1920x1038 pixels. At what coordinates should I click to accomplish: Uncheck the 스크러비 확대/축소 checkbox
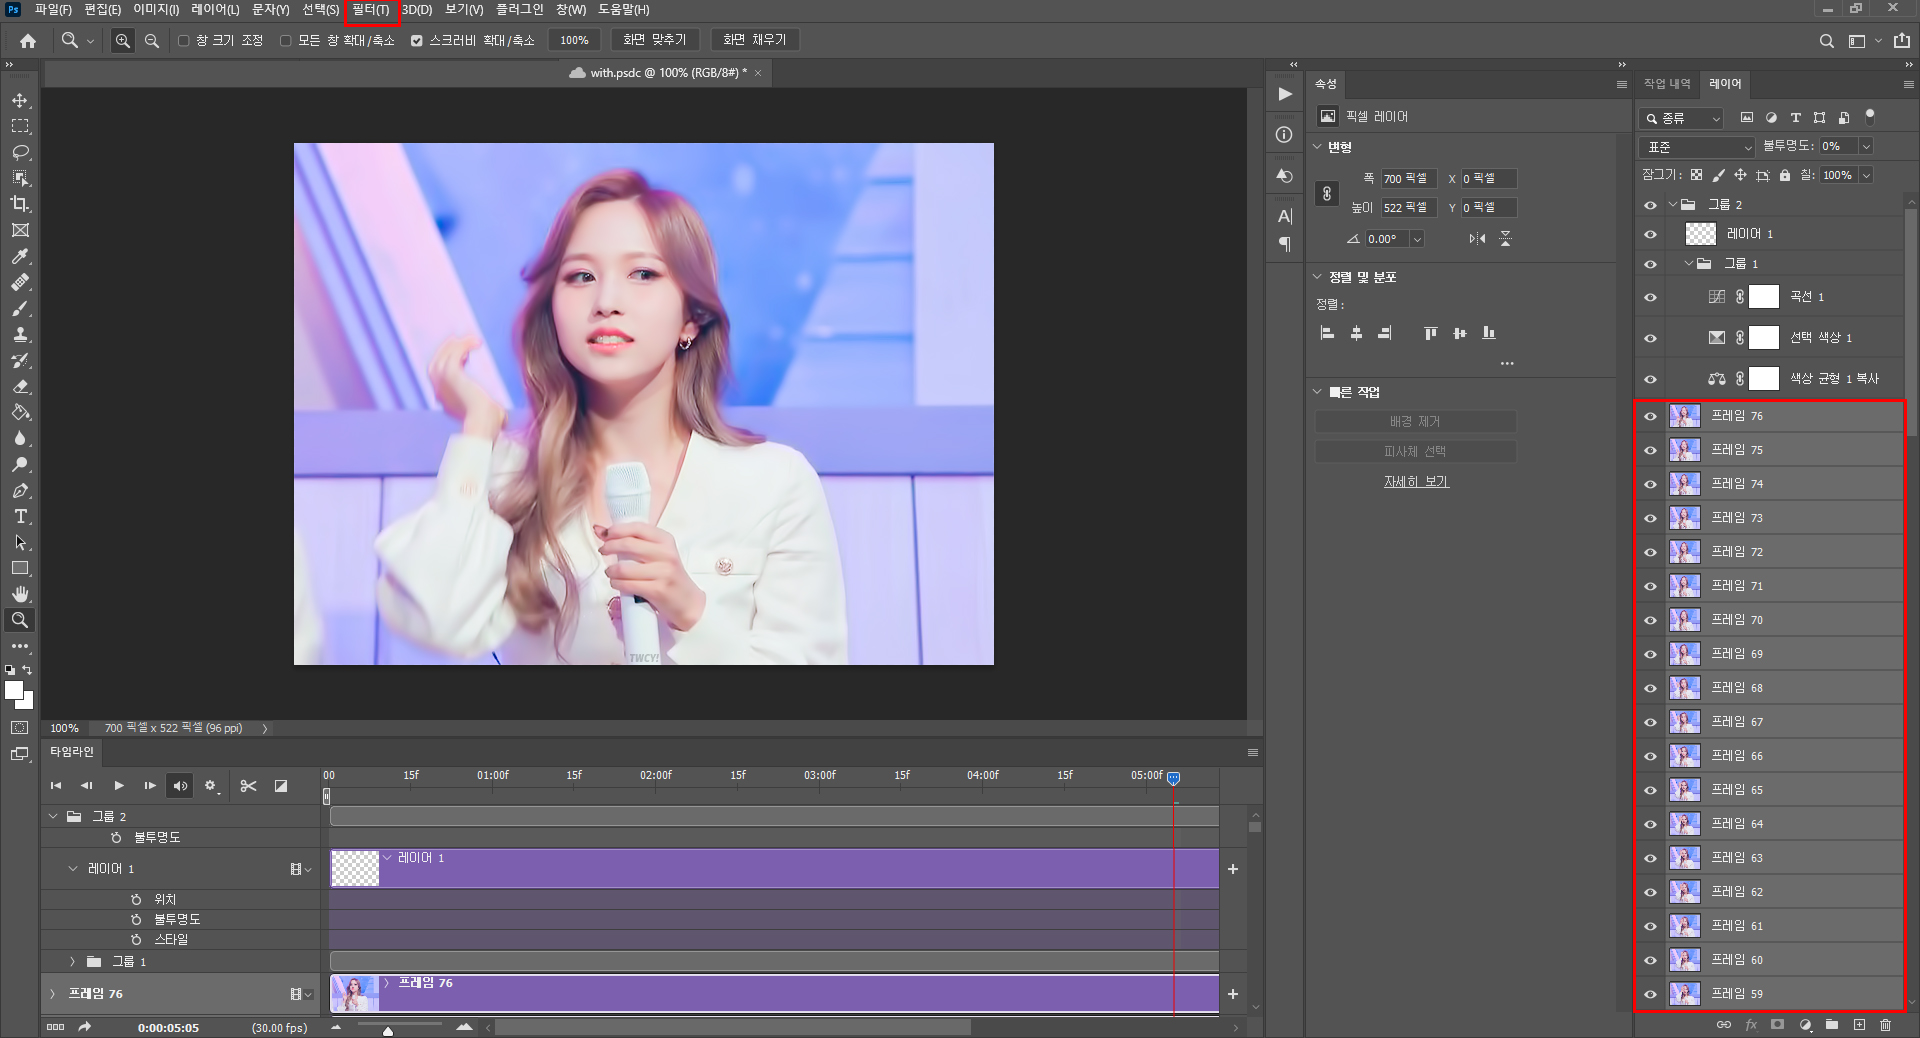coord(417,41)
